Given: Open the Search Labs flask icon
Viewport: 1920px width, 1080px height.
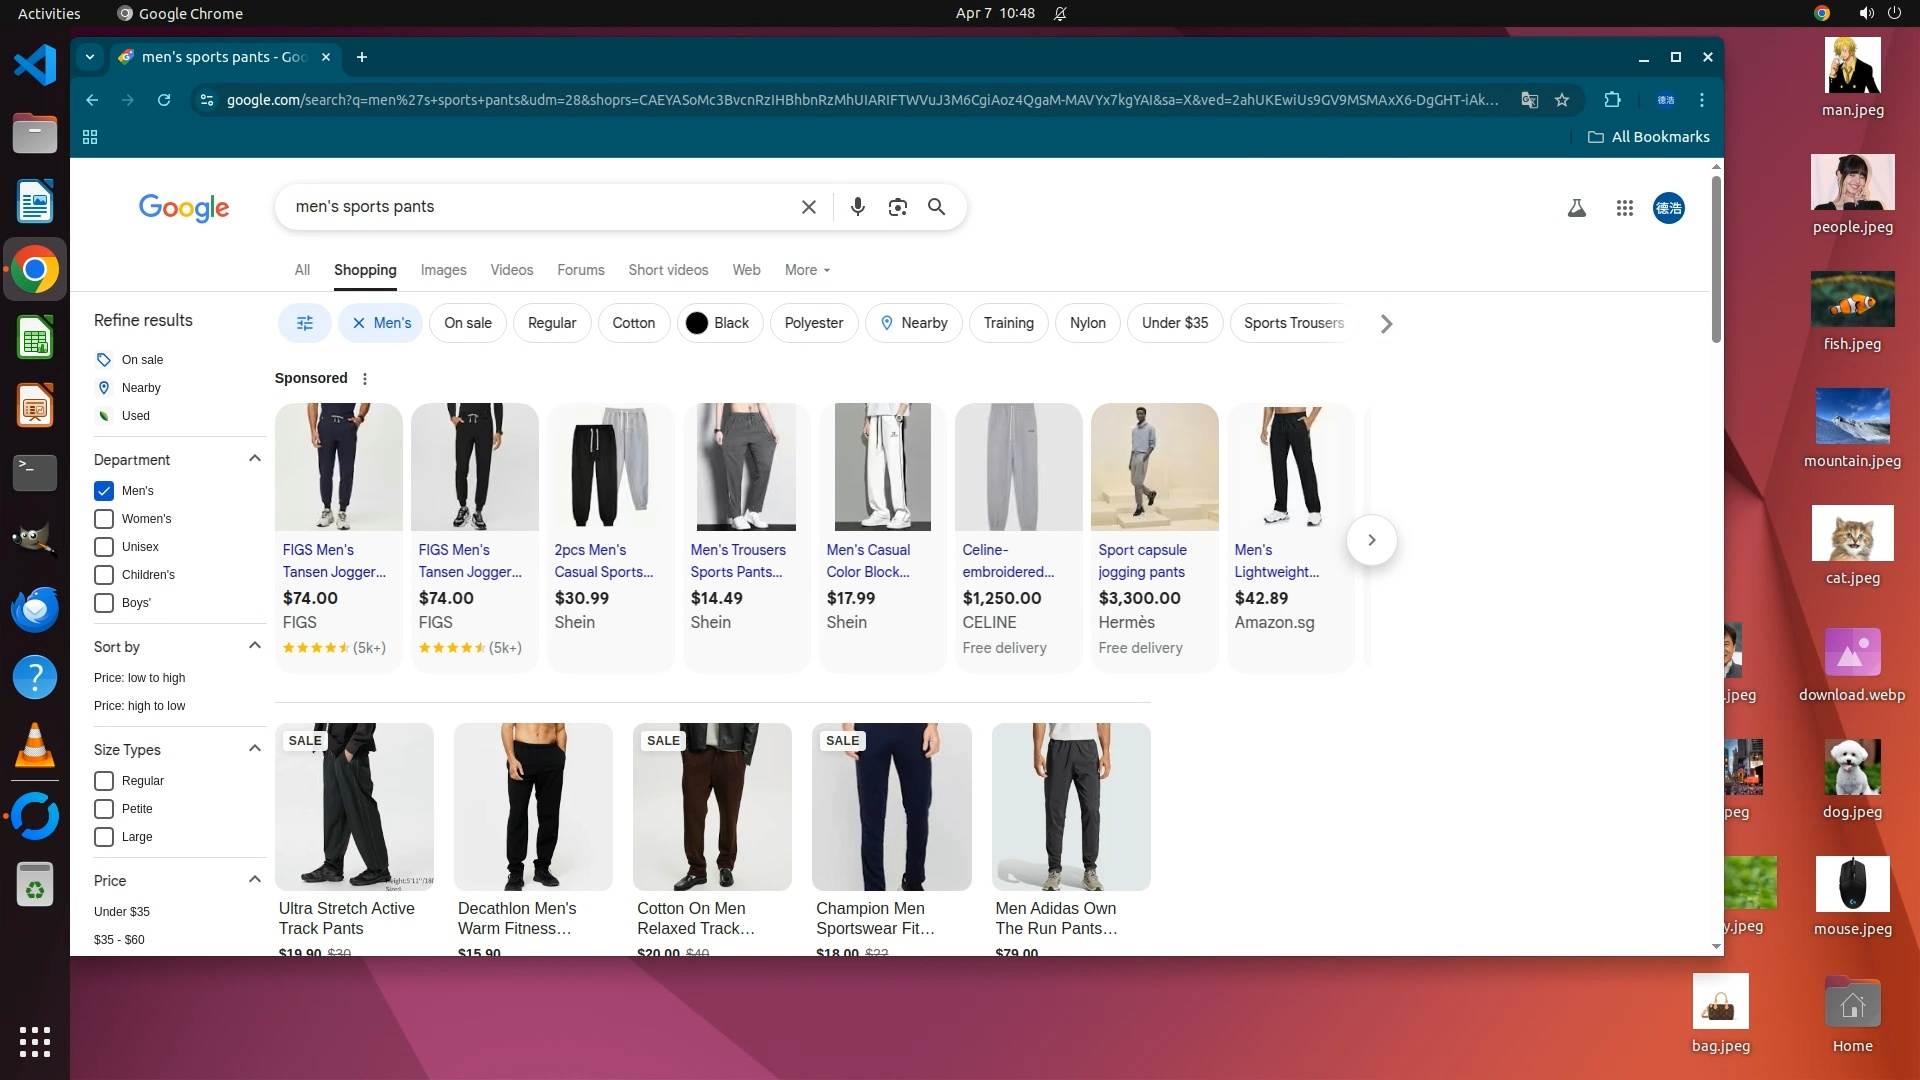Looking at the screenshot, I should (1576, 208).
